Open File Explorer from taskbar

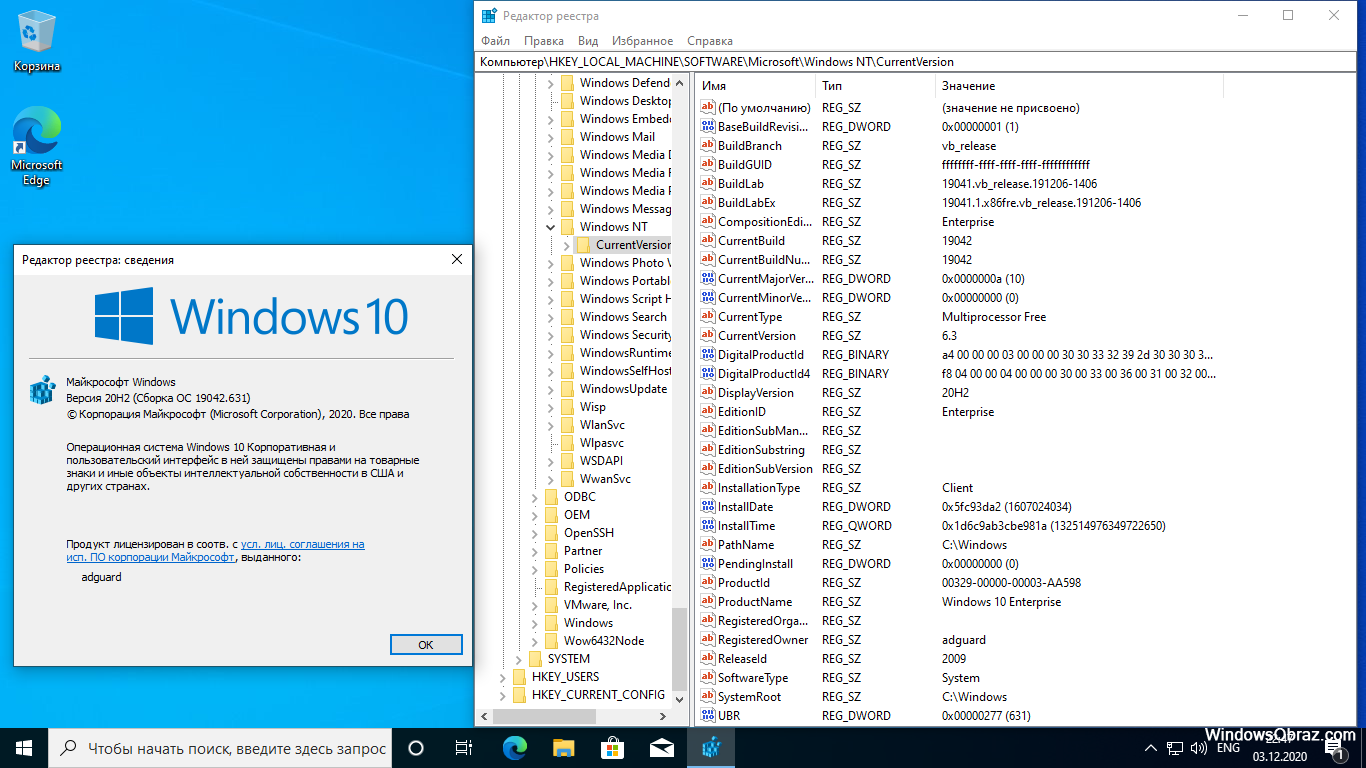click(x=564, y=747)
